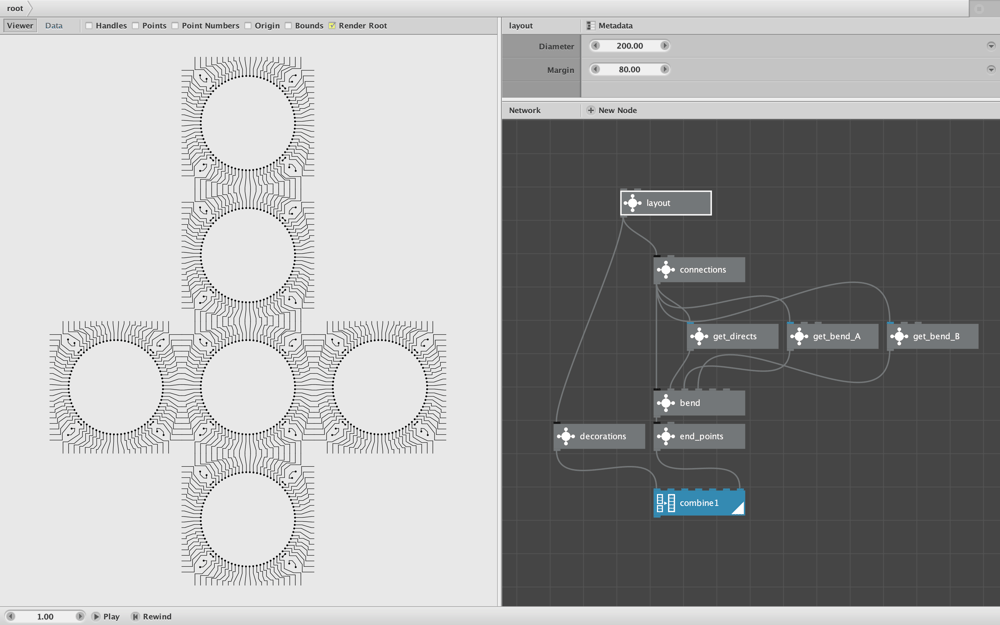Open the Margin parameter dropdown arrow
Screen dimensions: 1000x625
[x=990, y=70]
